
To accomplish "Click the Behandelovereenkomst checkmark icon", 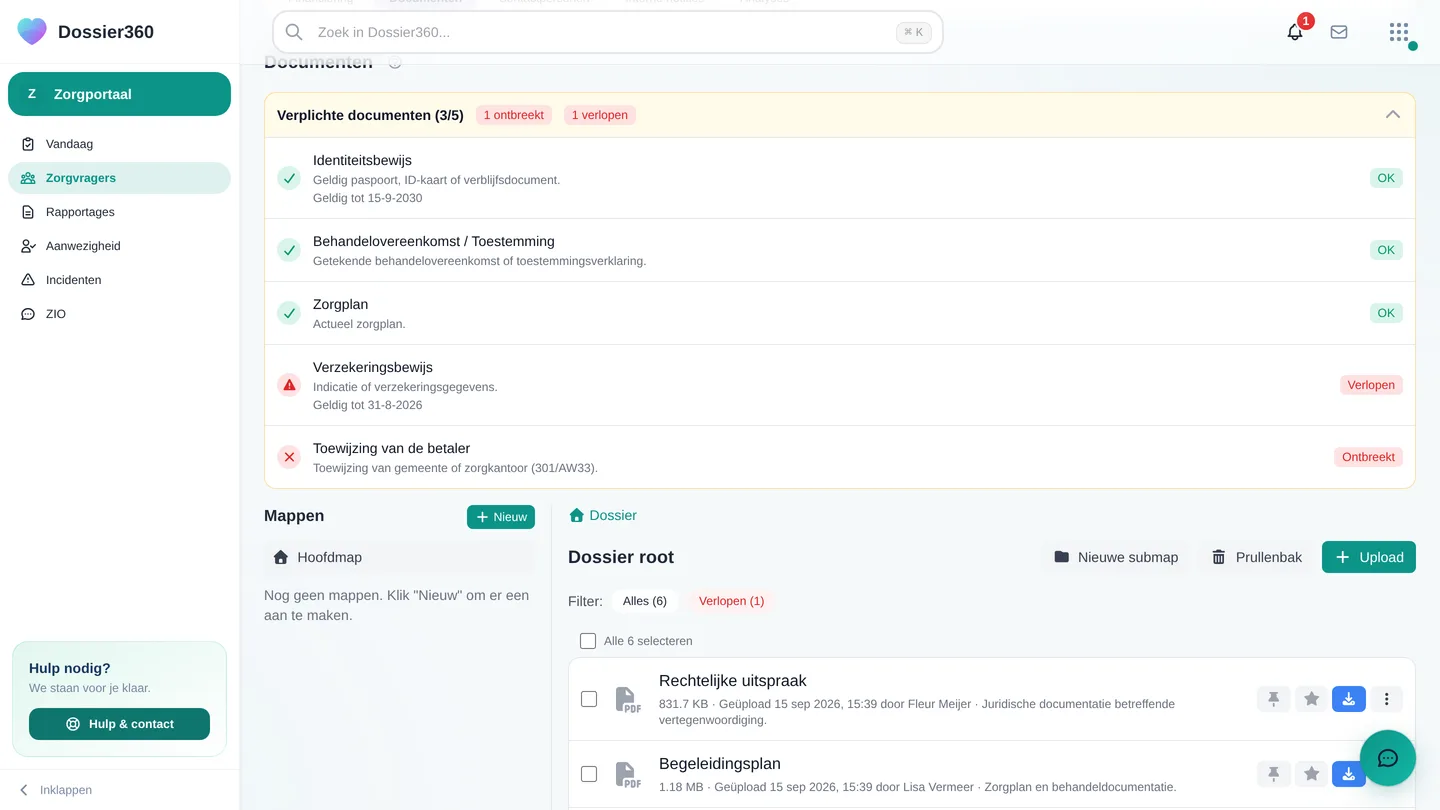I will 289,250.
